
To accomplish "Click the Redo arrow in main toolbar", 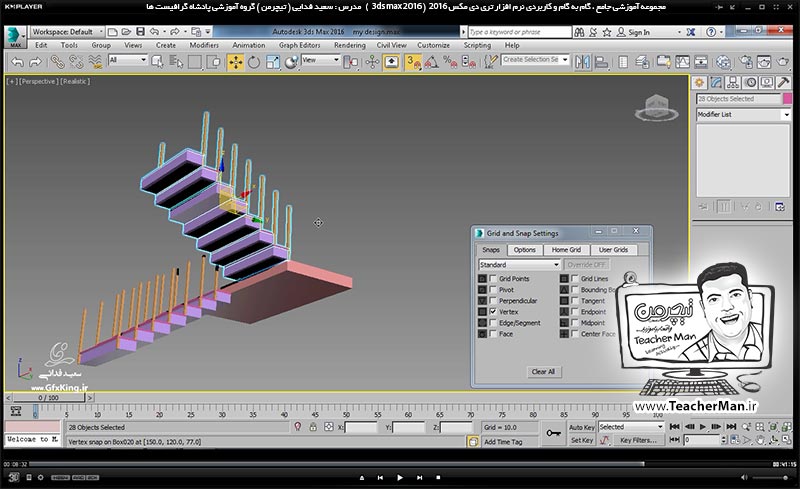I will click(35, 62).
